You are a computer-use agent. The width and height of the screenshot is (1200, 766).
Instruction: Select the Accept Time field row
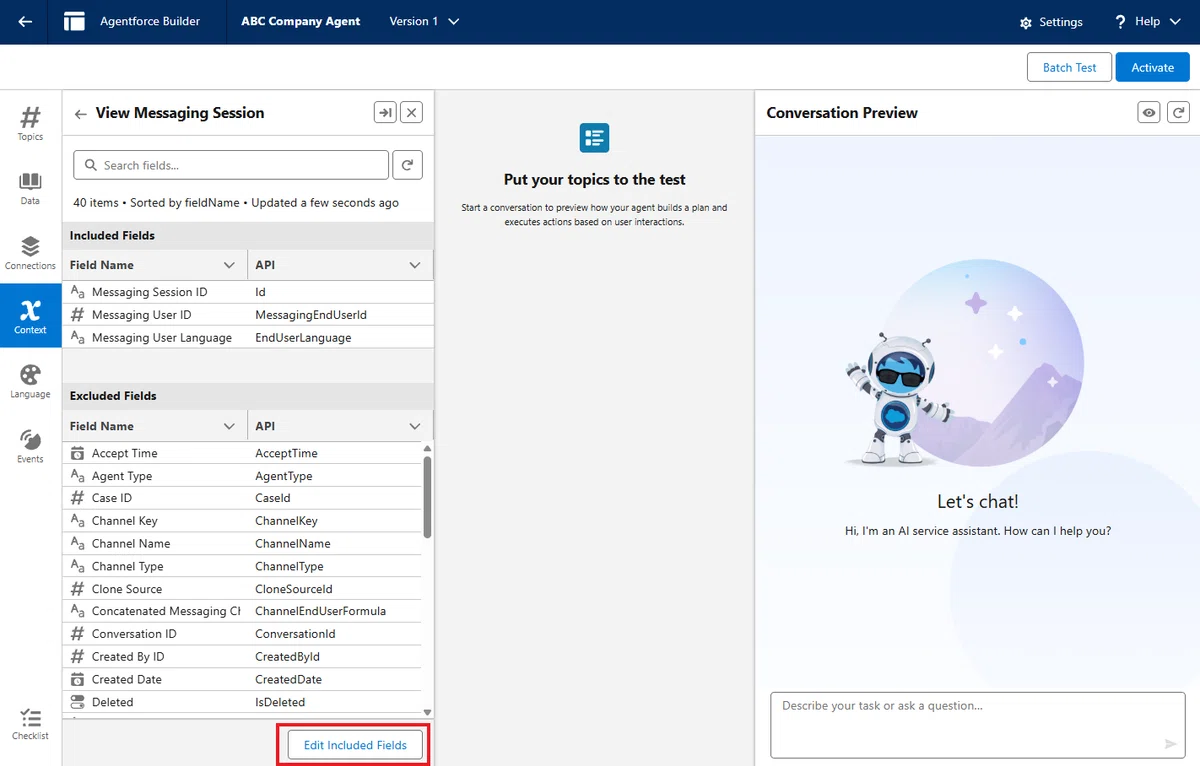242,453
